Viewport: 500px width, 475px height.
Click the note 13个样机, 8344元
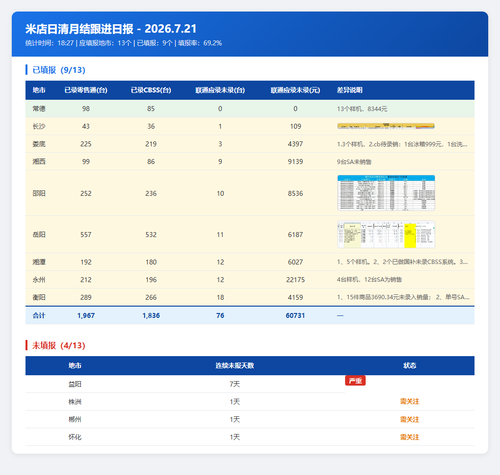[362, 109]
